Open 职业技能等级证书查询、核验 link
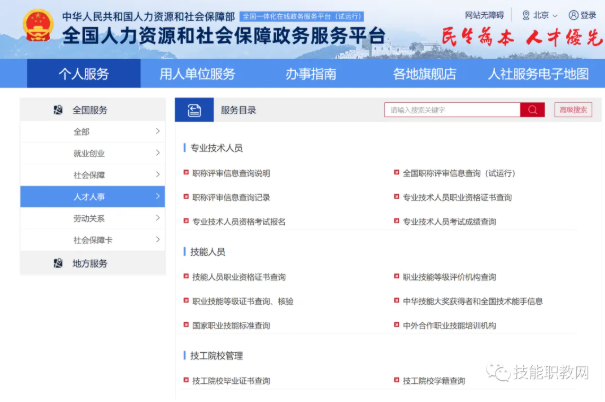This screenshot has height=402, width=605. 243,301
